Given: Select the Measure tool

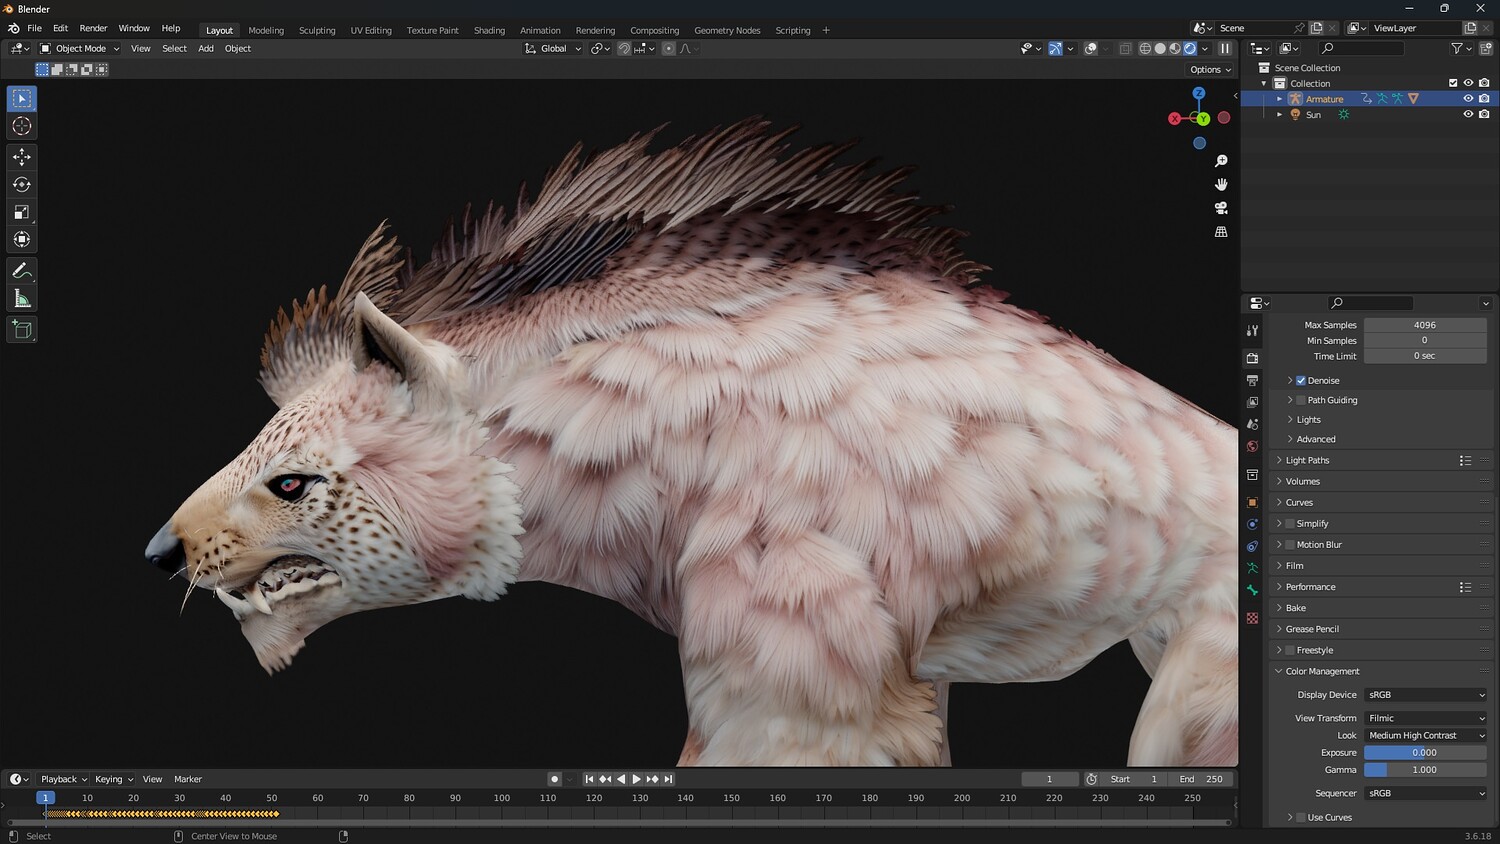Looking at the screenshot, I should coord(22,299).
